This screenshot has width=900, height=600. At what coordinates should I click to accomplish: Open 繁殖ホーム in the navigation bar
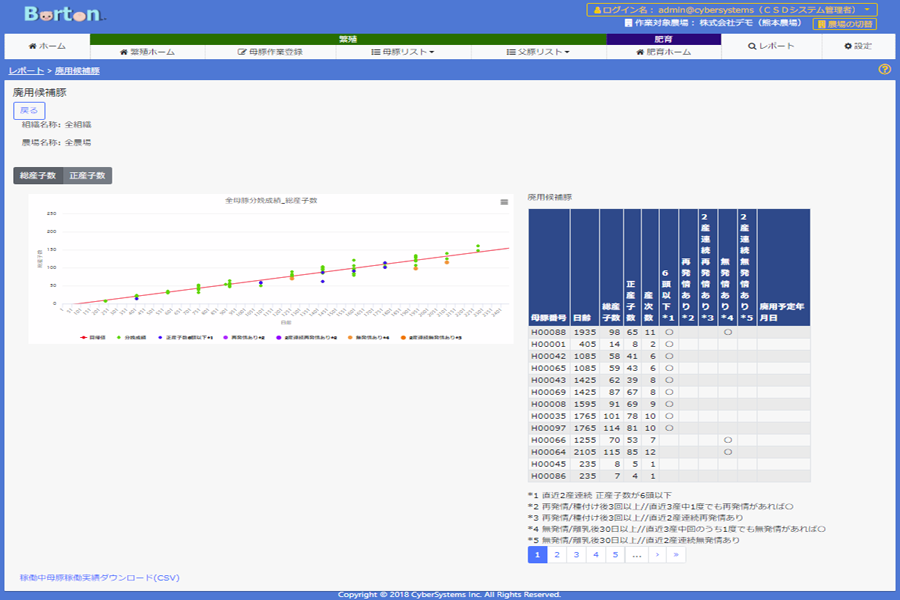coord(148,52)
